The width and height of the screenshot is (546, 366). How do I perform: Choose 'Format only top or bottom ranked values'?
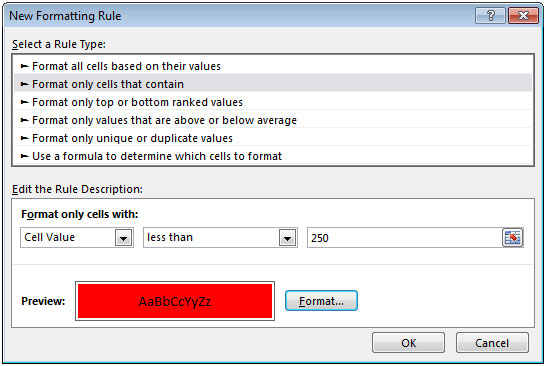point(273,102)
